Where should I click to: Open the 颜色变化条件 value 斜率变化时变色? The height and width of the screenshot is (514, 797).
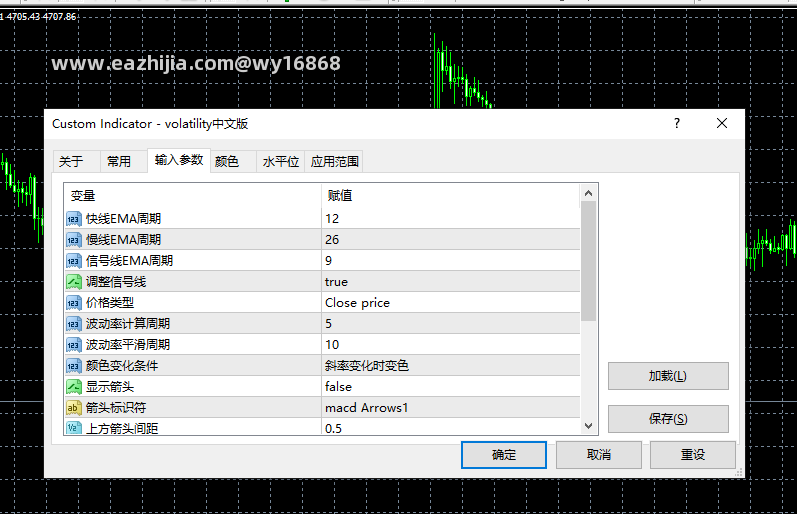(451, 366)
